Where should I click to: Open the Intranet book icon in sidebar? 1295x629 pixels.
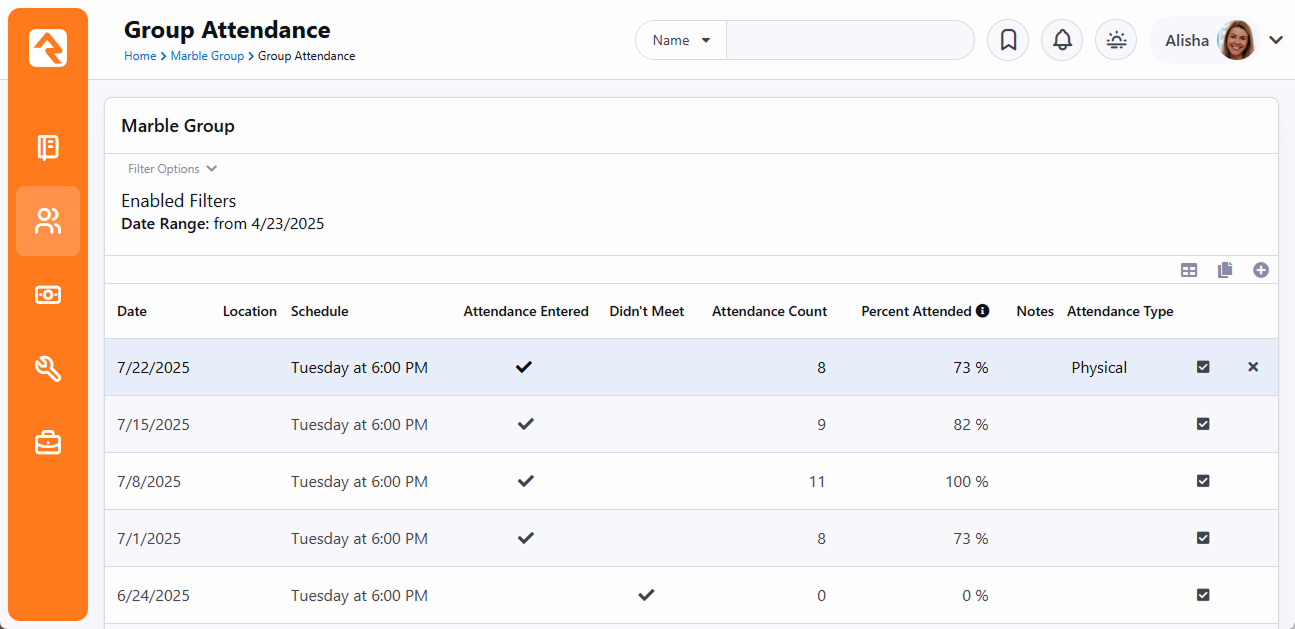tap(48, 148)
